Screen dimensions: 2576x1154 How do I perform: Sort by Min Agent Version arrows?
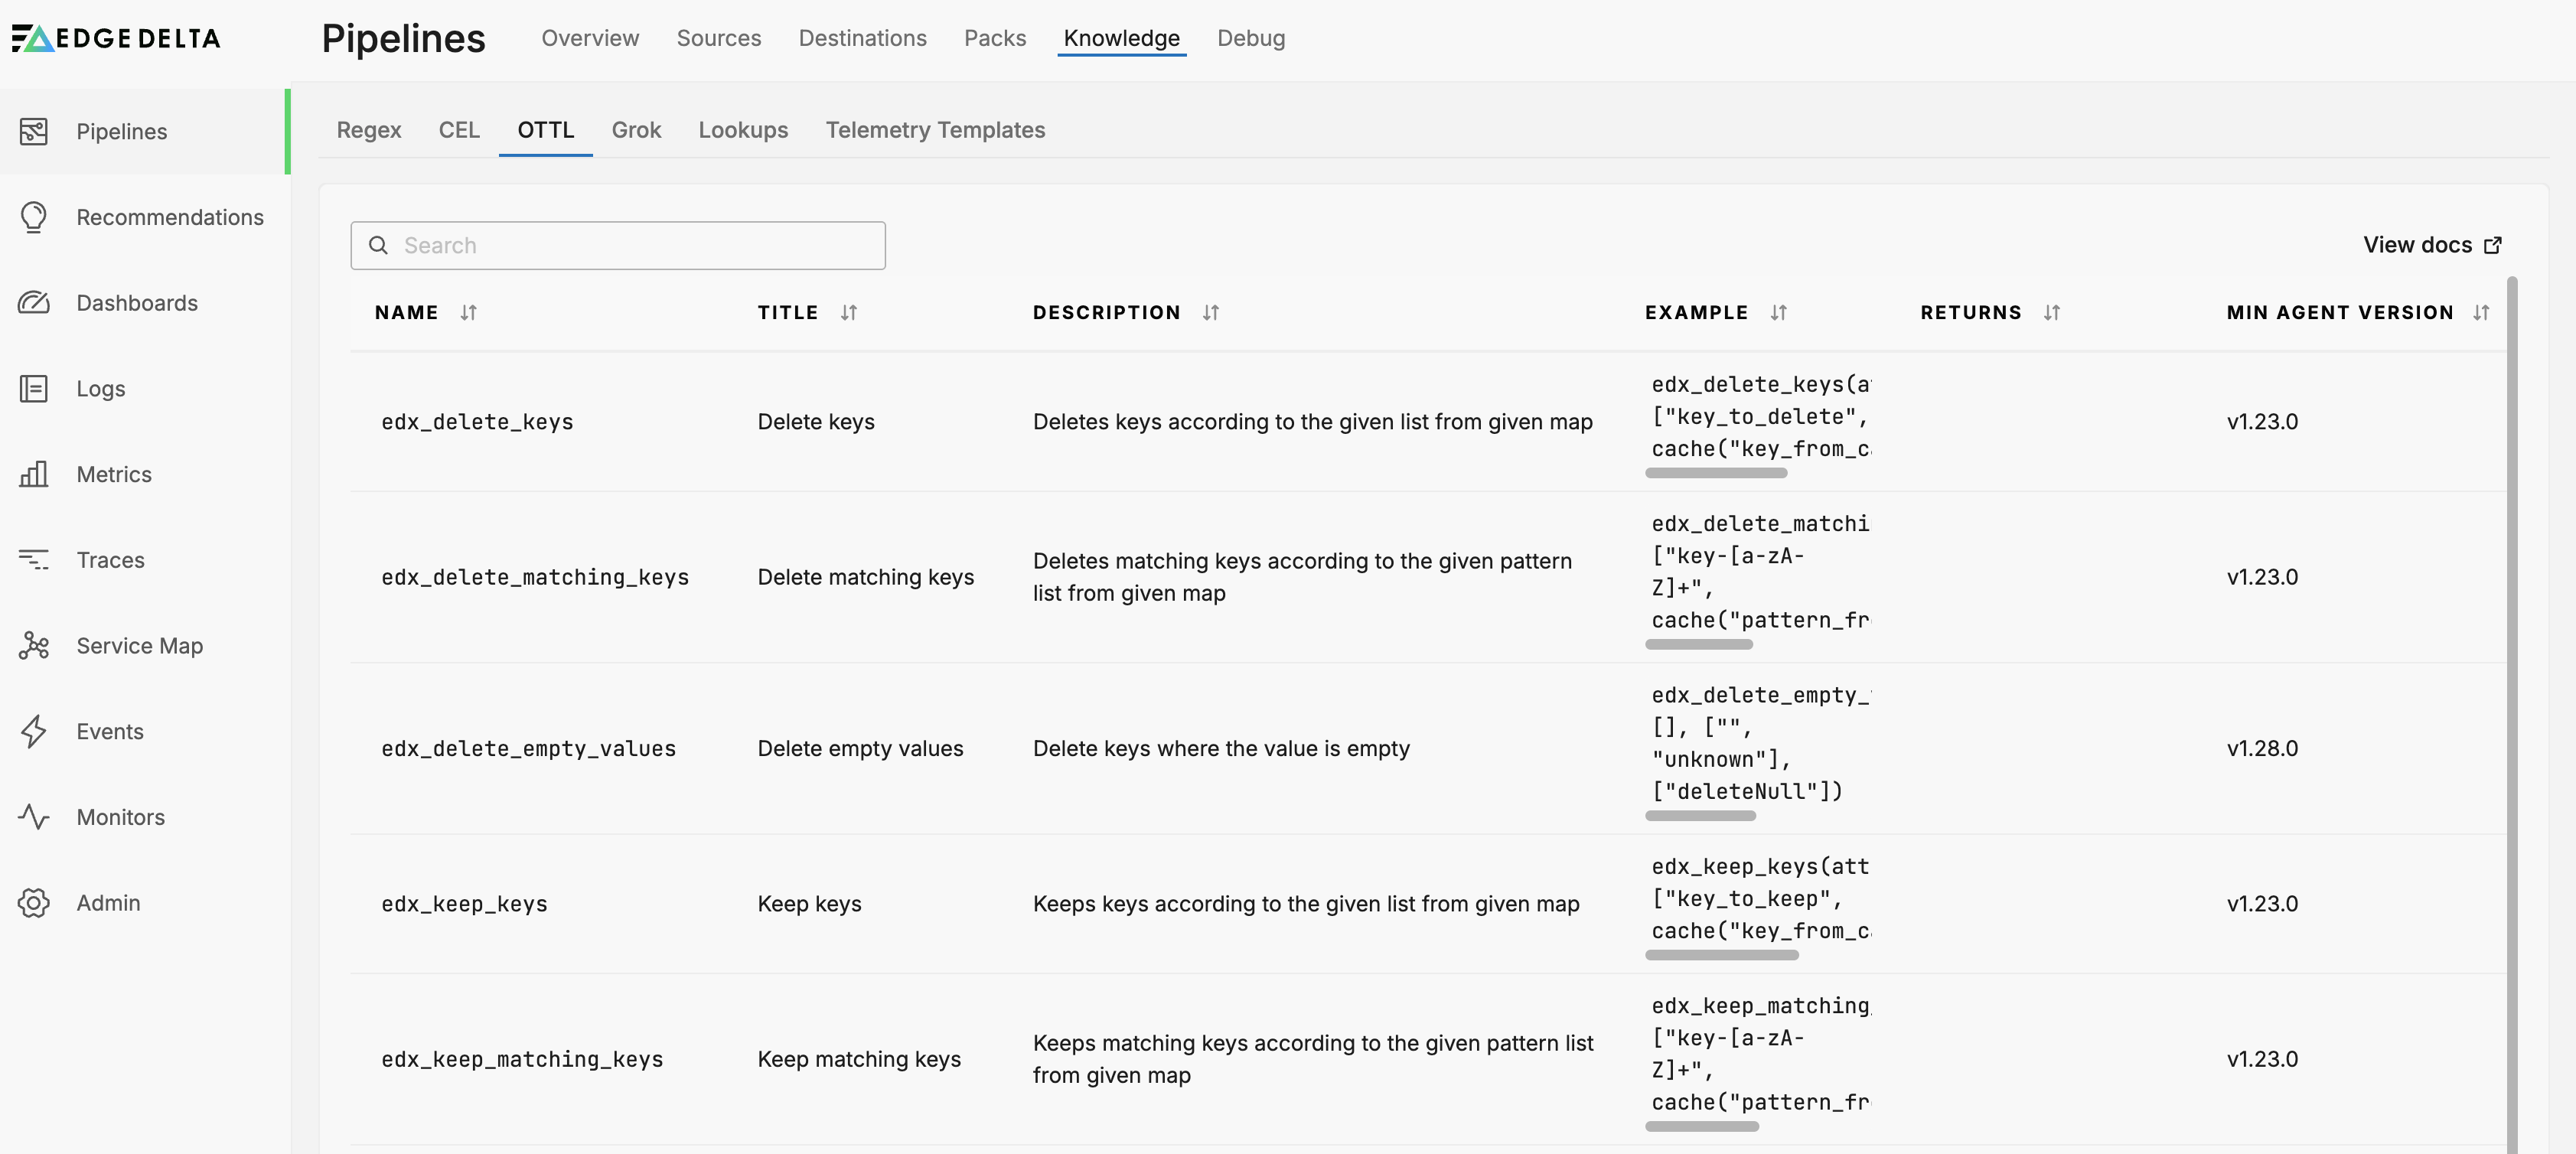pos(2481,313)
